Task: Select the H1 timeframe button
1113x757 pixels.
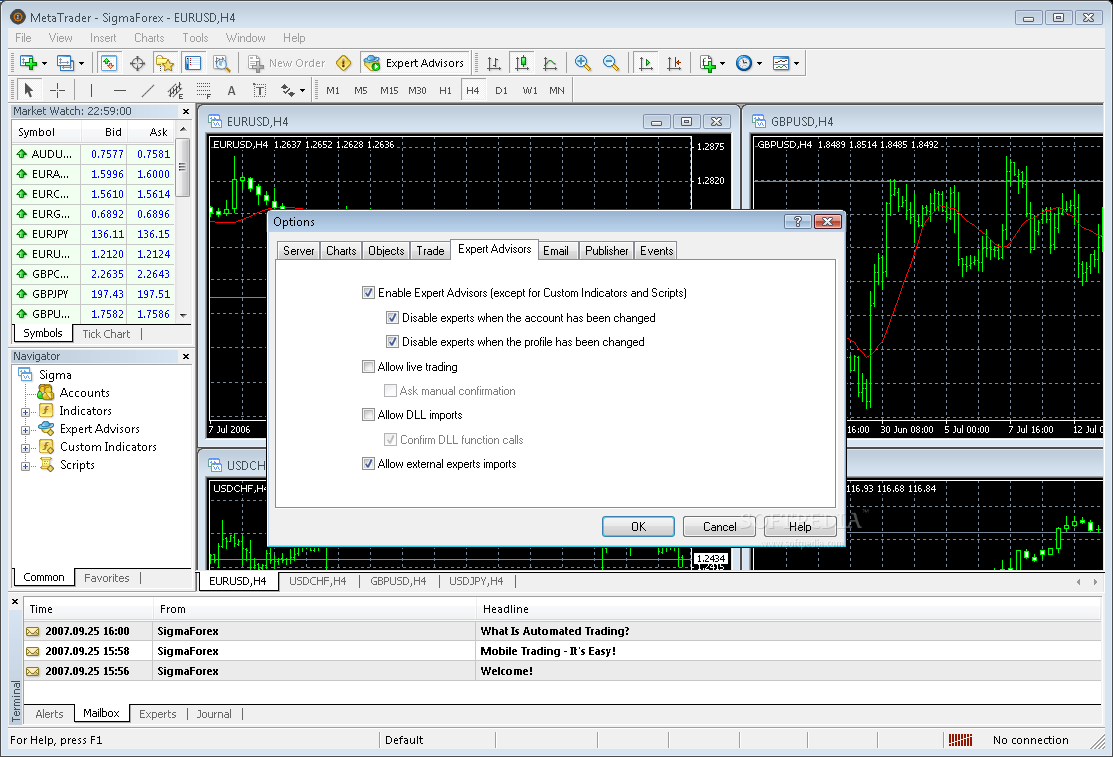Action: [x=445, y=90]
